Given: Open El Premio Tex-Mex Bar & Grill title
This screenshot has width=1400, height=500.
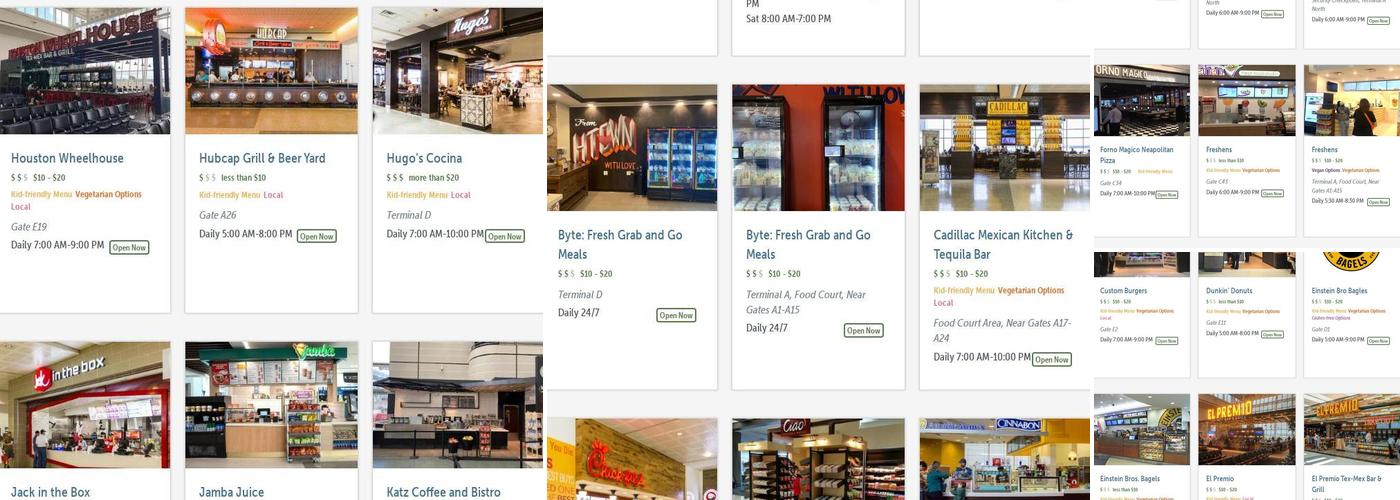Looking at the screenshot, I should coord(1346,484).
